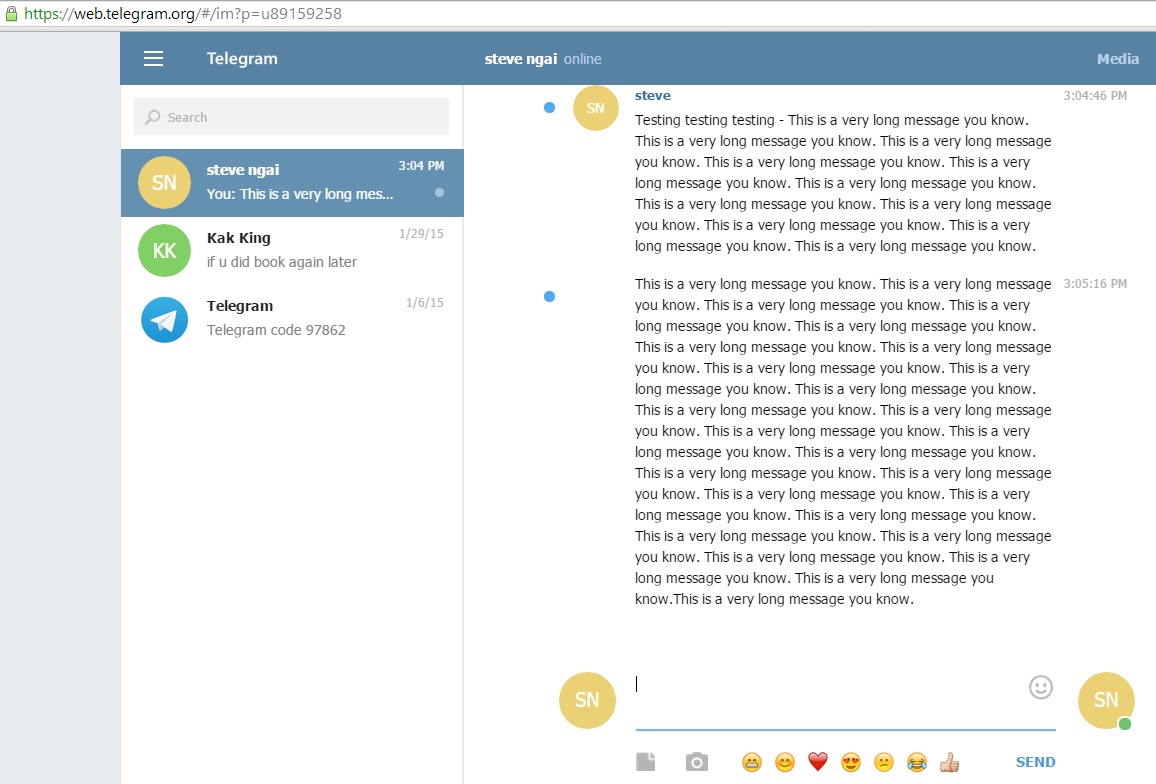Insert the thumbs up emoji
The image size is (1156, 784).
[950, 762]
